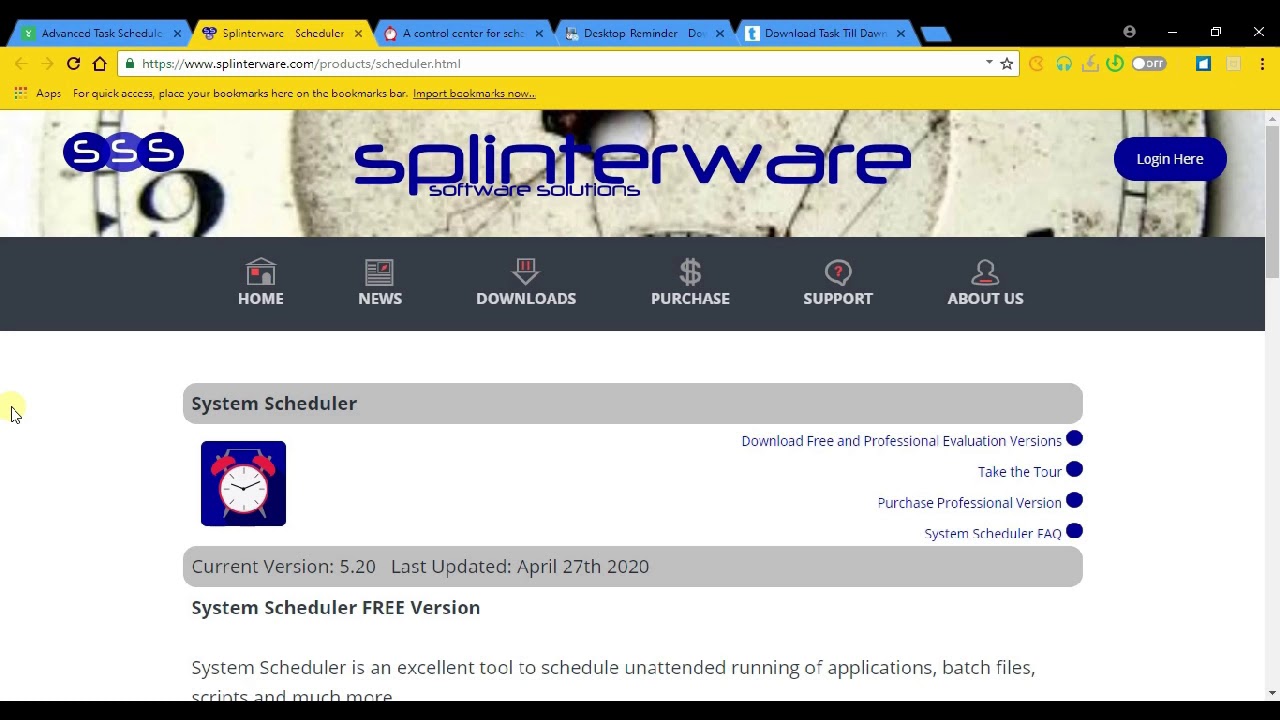This screenshot has width=1280, height=720.
Task: View site security info via padlock
Action: coord(130,63)
